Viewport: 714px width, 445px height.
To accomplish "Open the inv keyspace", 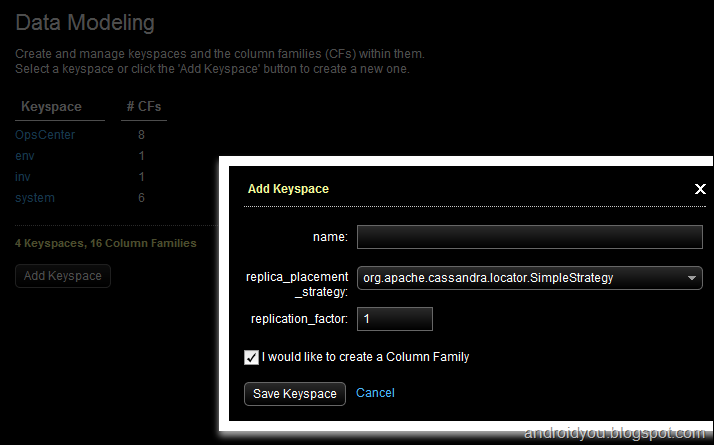I will pos(23,177).
